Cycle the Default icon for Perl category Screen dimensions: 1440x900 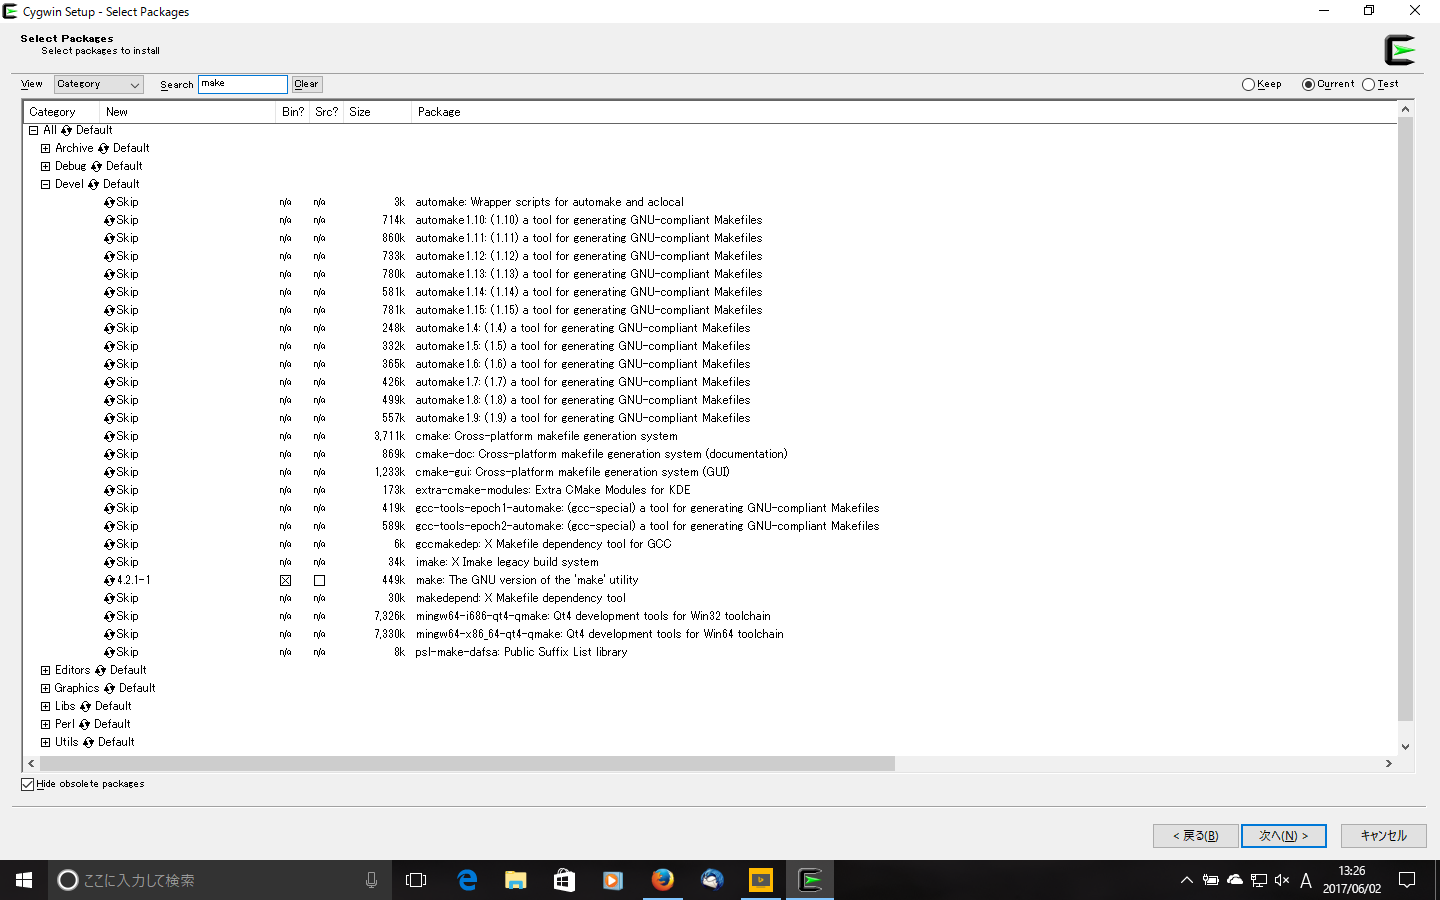(x=85, y=724)
